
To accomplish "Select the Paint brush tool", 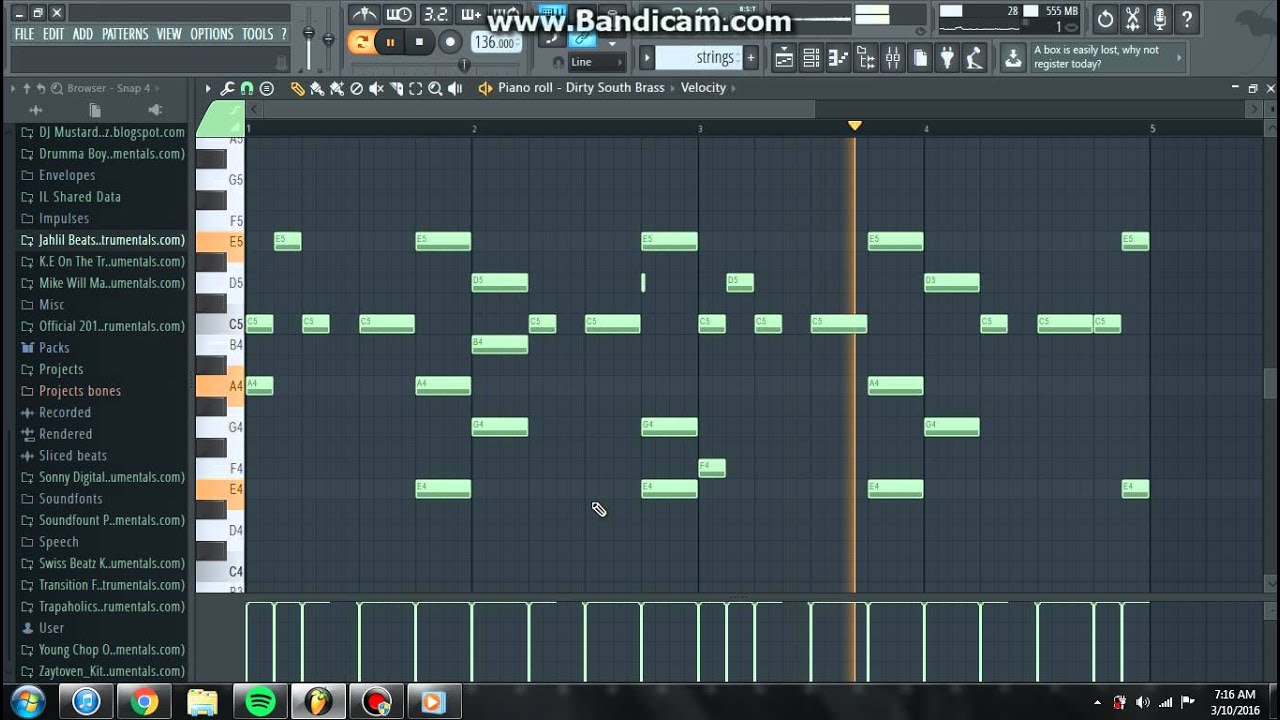I will [316, 88].
